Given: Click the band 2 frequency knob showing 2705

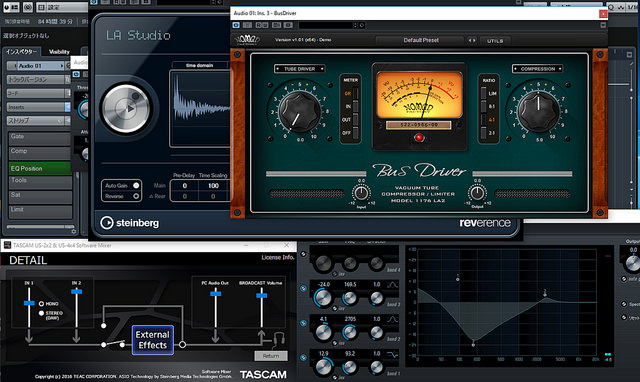Looking at the screenshot, I should tap(350, 333).
